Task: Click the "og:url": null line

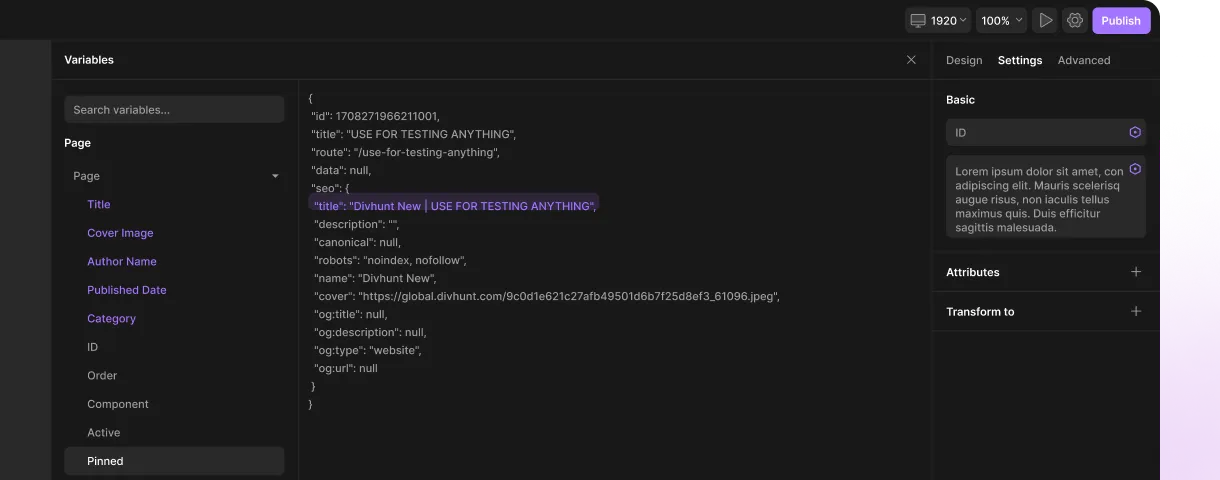Action: 346,368
